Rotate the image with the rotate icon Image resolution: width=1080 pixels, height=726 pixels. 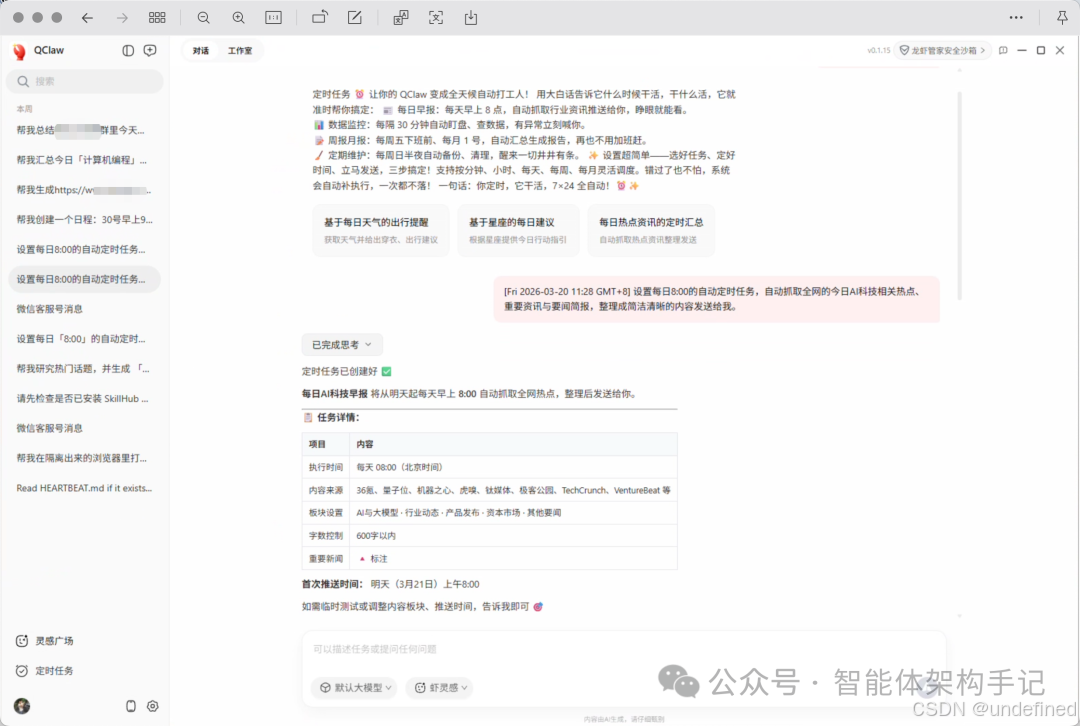320,18
